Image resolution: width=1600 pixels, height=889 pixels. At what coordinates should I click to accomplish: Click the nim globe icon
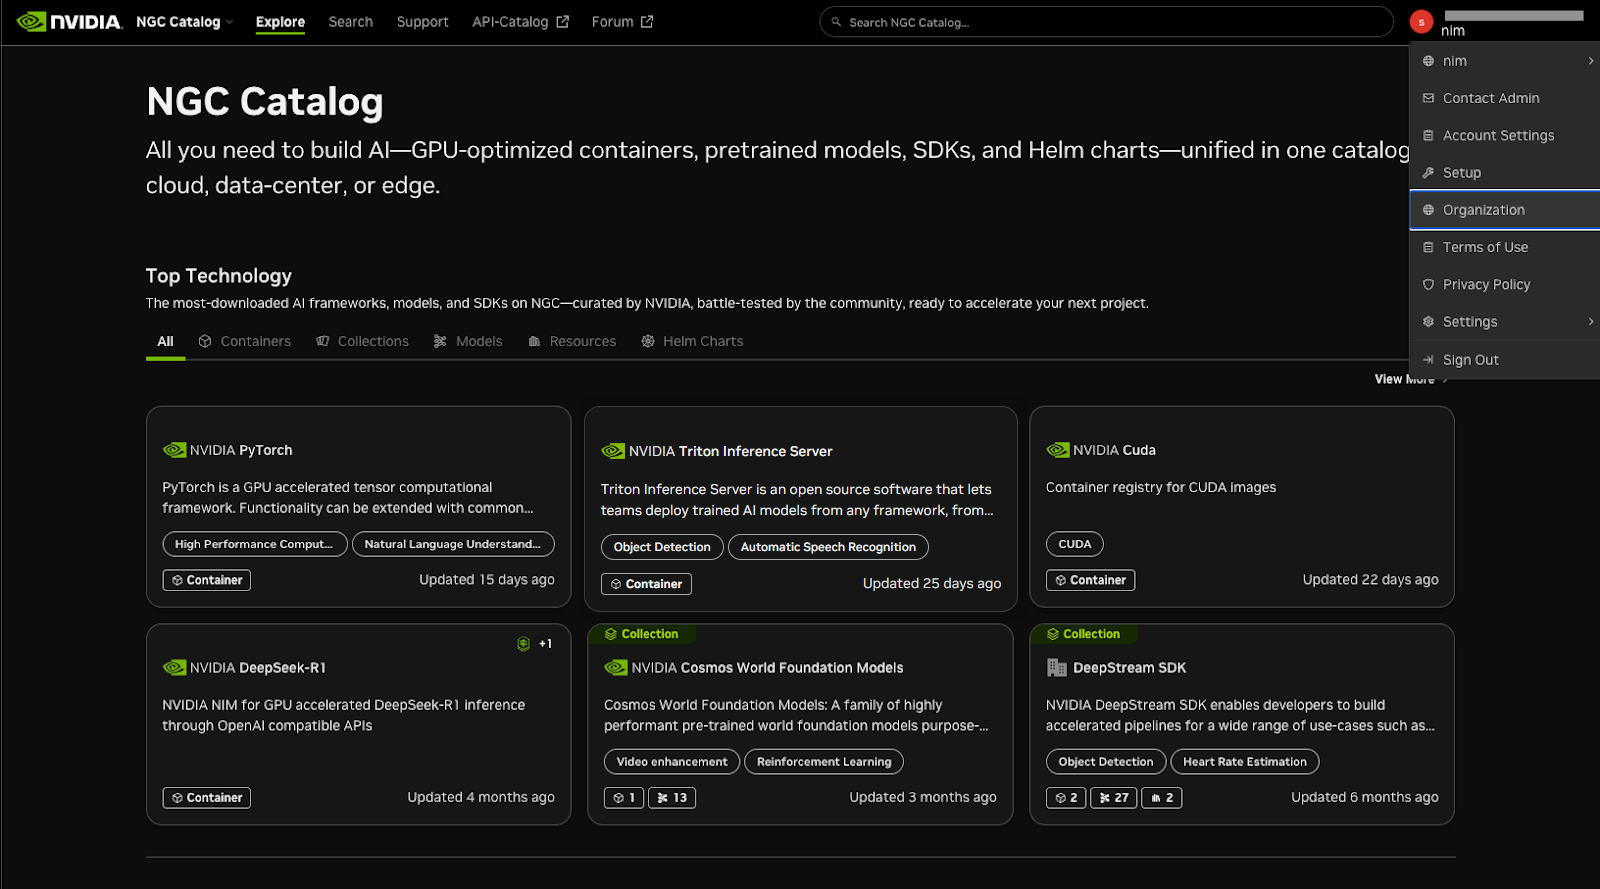click(1428, 61)
